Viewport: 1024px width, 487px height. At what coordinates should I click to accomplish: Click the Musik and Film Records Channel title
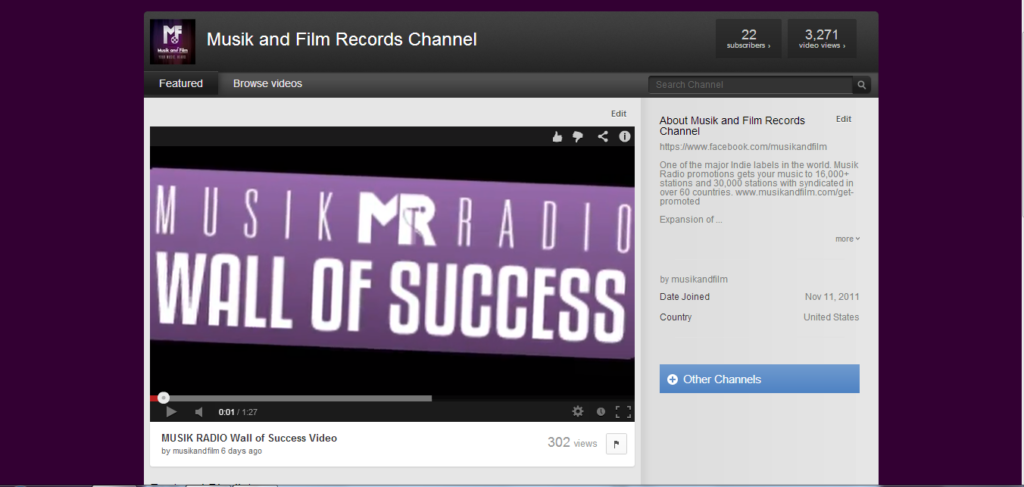point(342,39)
